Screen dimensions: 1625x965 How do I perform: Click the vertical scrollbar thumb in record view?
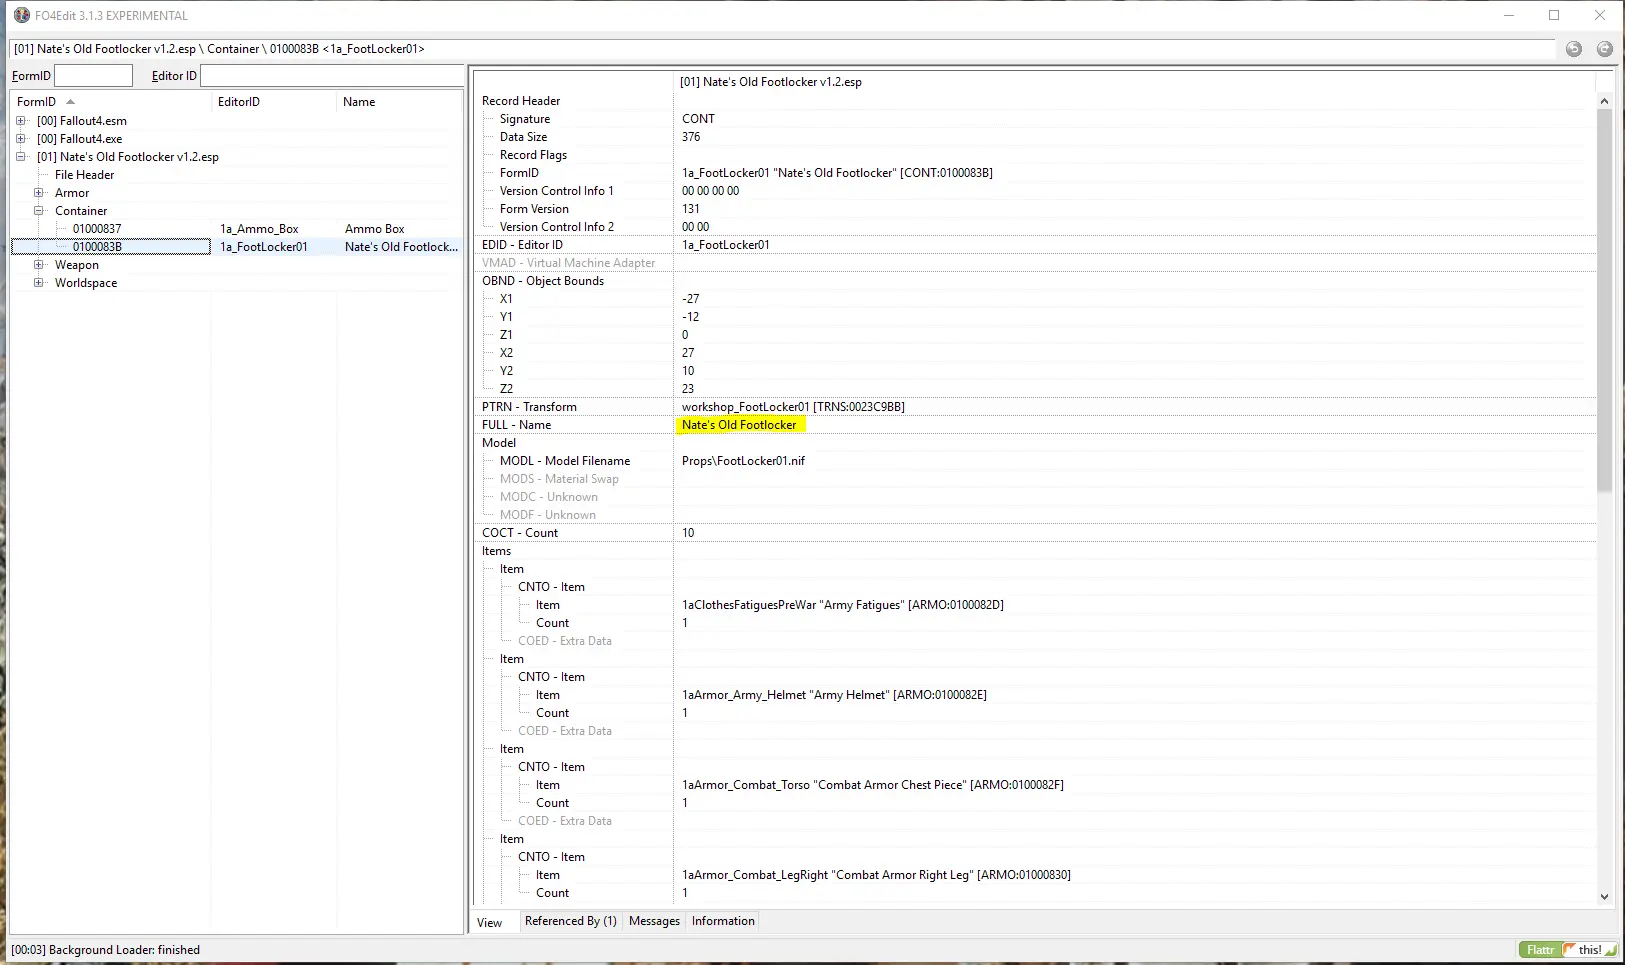pos(1604,300)
